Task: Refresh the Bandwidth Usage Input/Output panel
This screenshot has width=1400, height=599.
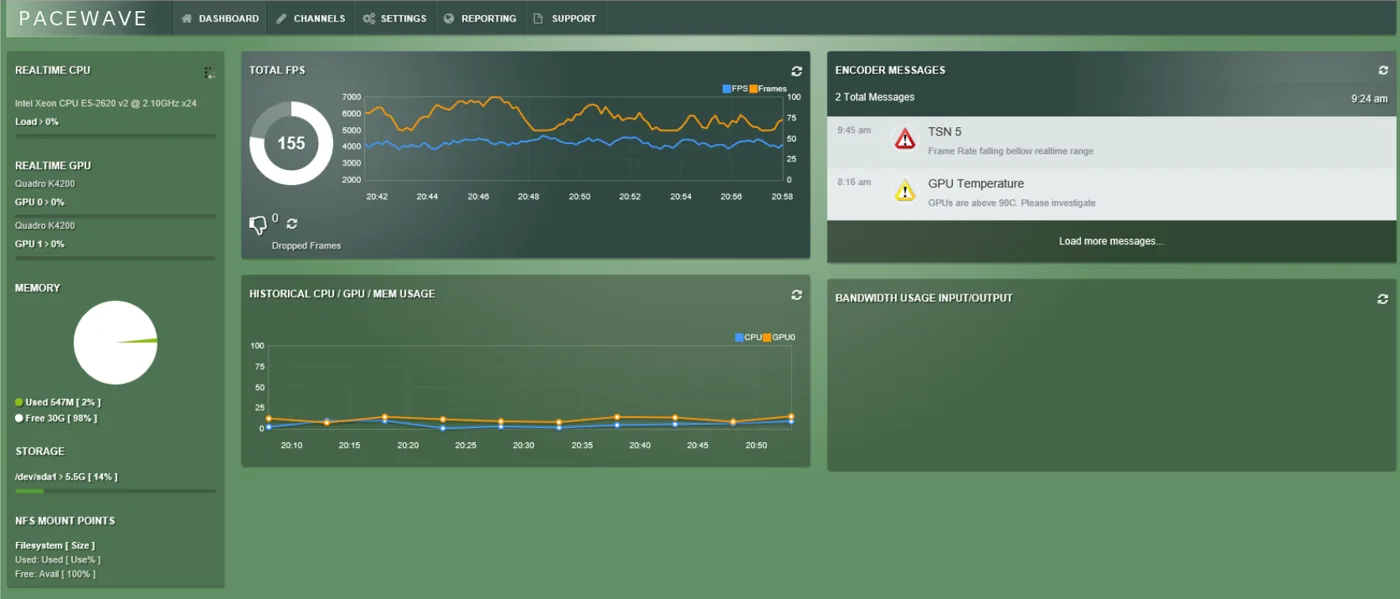Action: click(x=1383, y=299)
